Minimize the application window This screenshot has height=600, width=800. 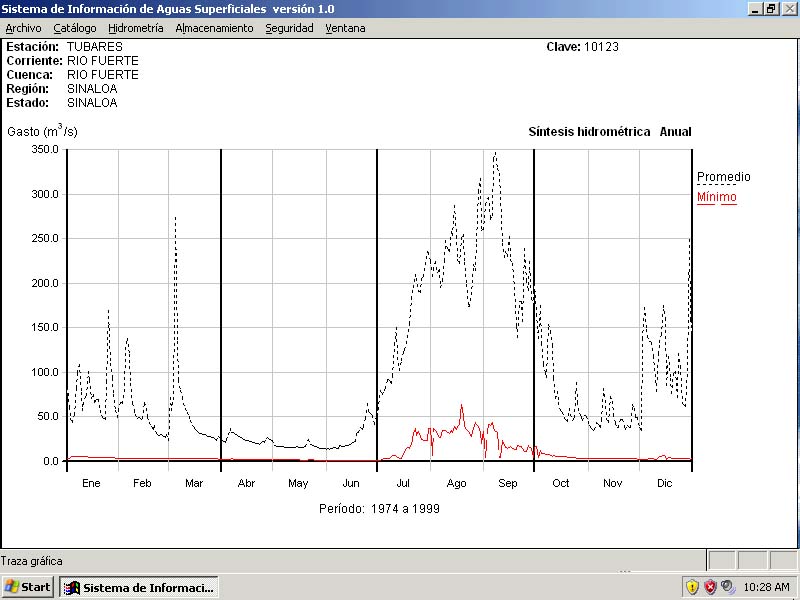(x=755, y=8)
